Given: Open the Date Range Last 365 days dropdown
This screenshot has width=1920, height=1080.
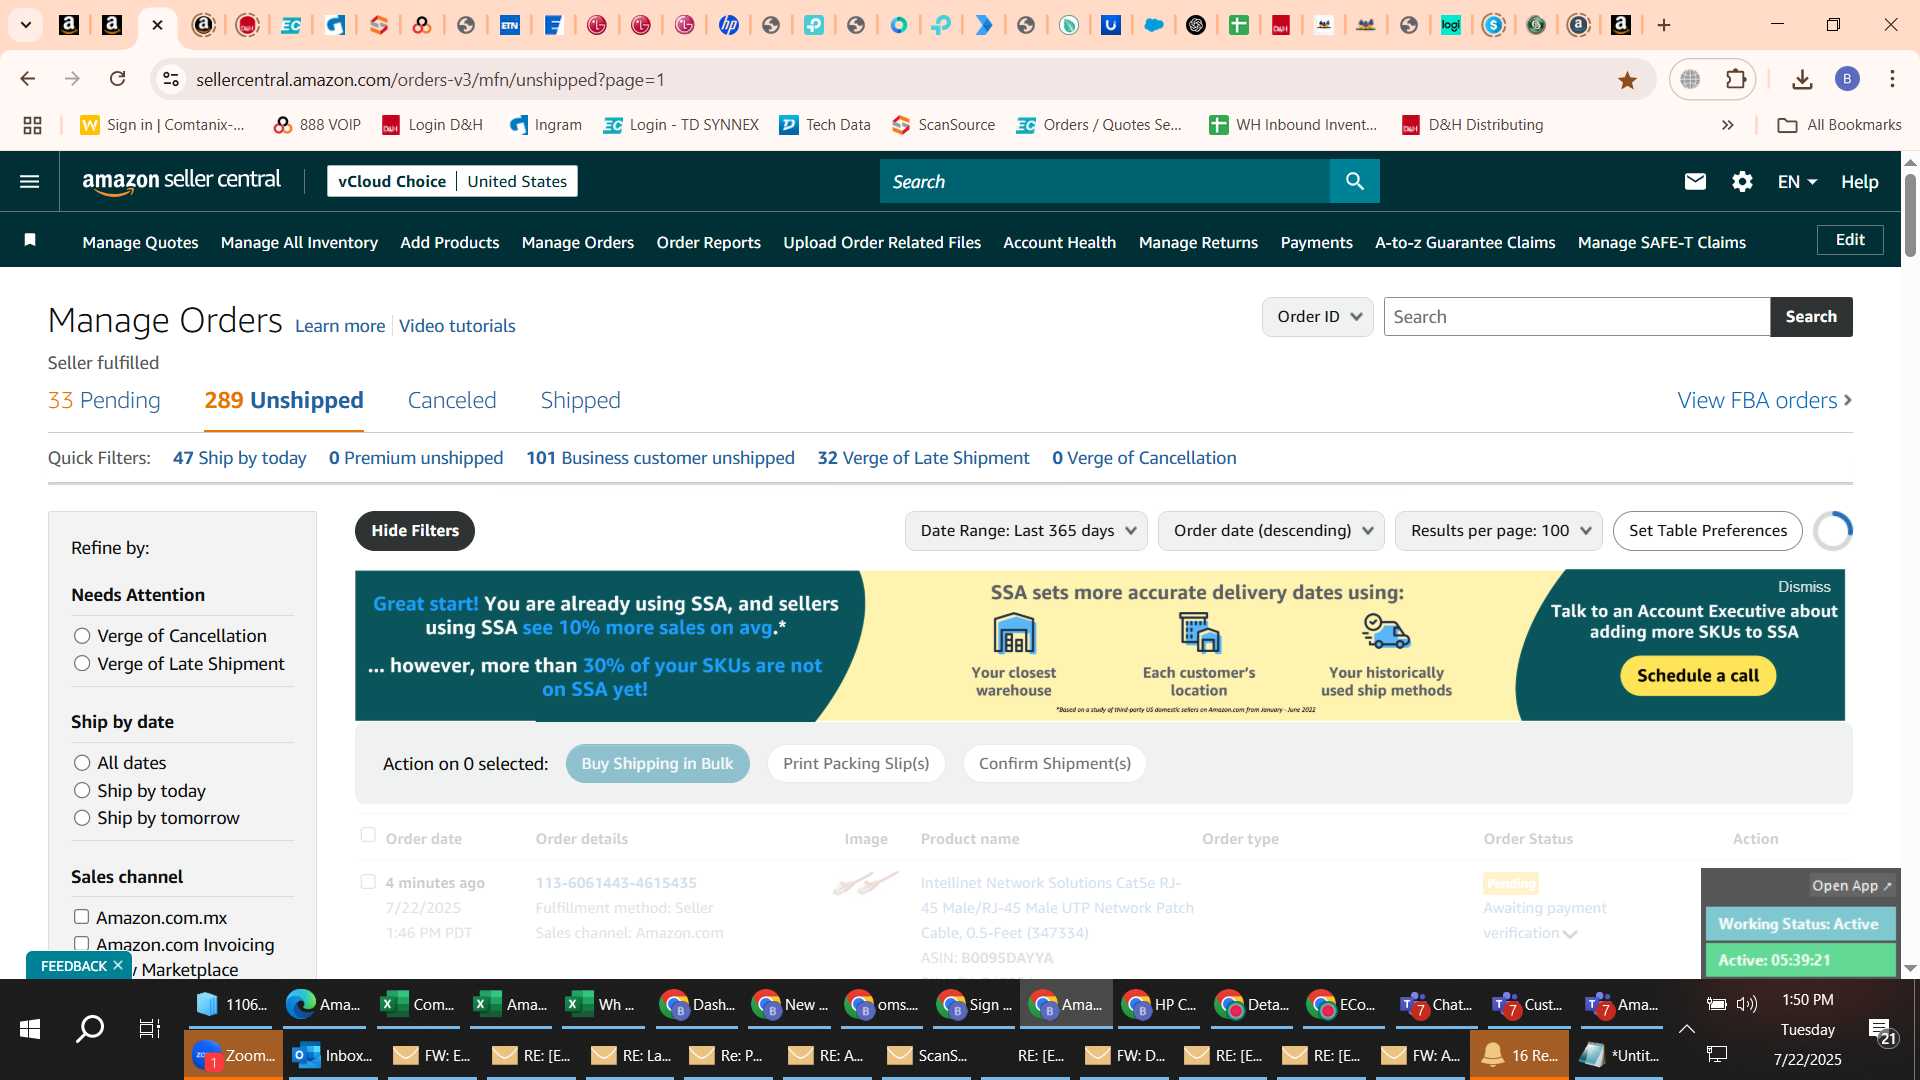Looking at the screenshot, I should click(1026, 531).
